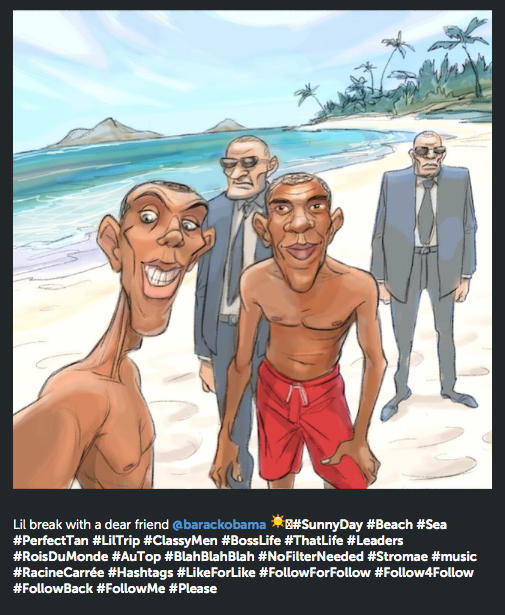Click the #RoisDuMonde hashtag

click(60, 557)
